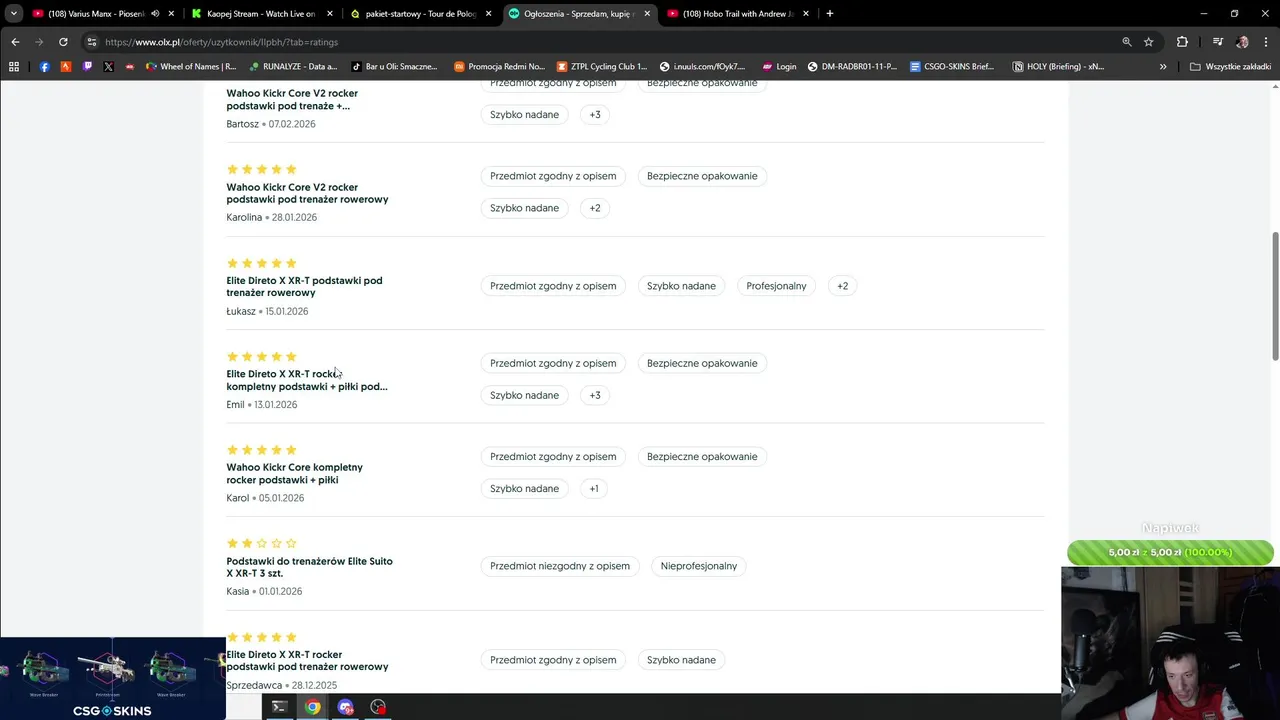1280x720 pixels.
Task: Open Wahoo Kickr Core kompletny rocker listing title
Action: pyautogui.click(x=294, y=474)
